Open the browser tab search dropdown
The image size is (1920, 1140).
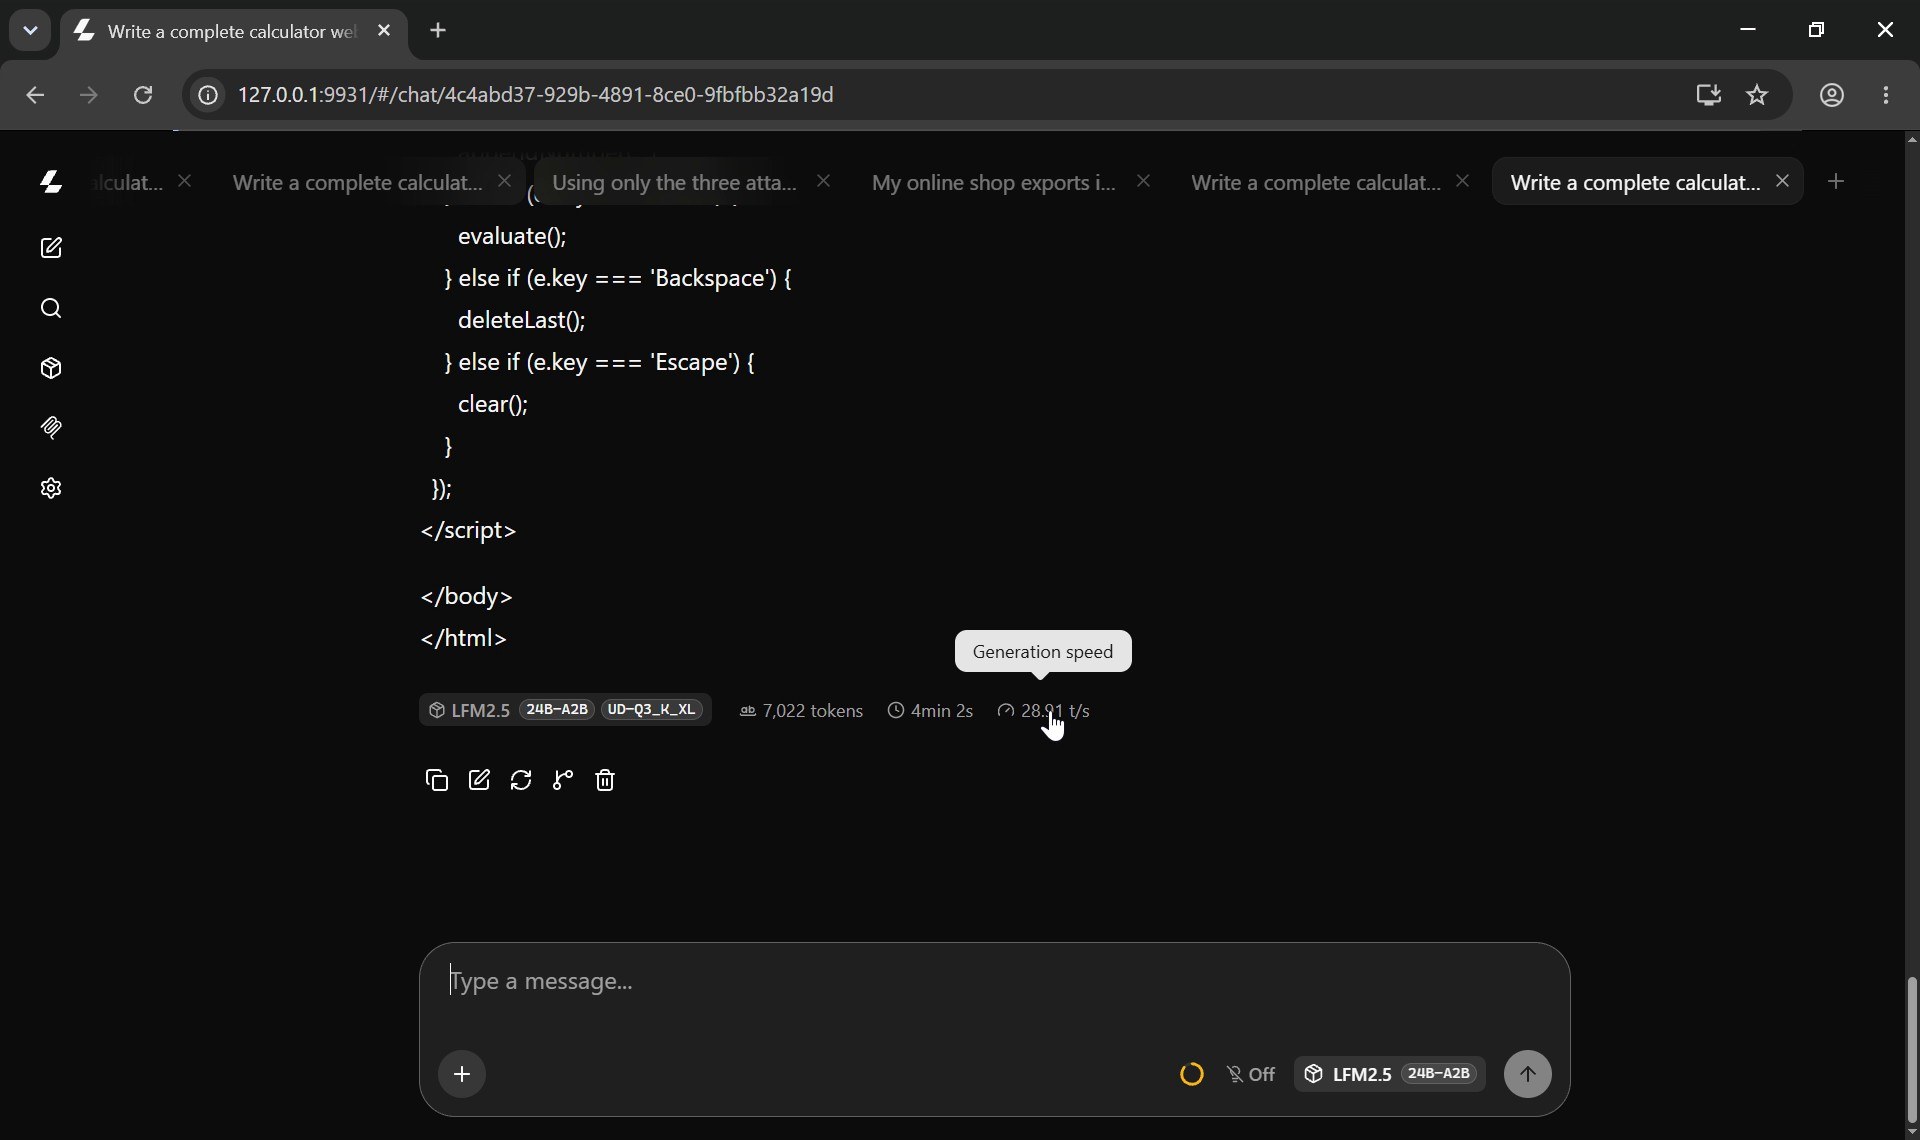[x=30, y=30]
